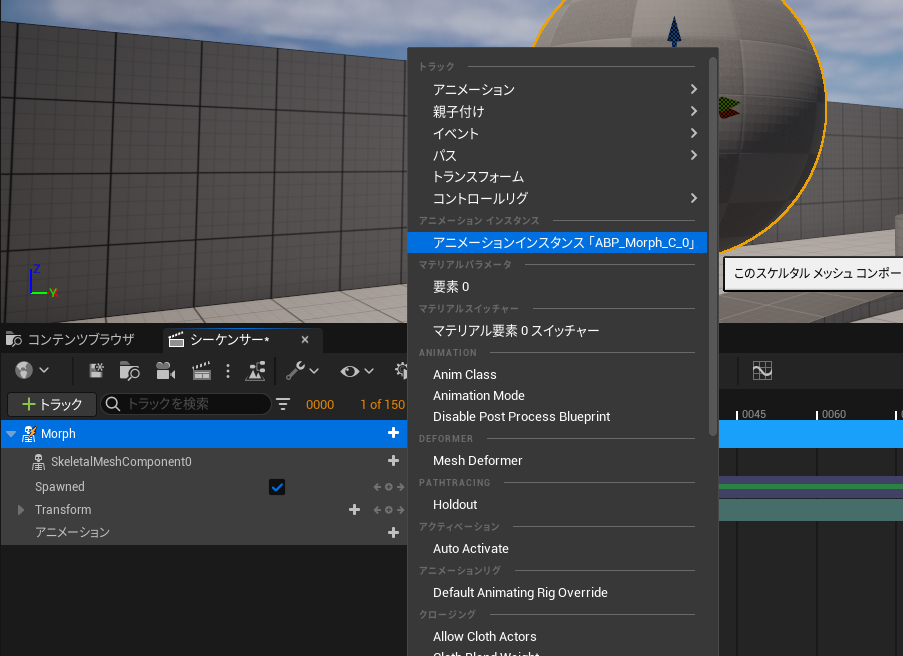Click the plus button on Transform row
The width and height of the screenshot is (903, 656).
354,509
